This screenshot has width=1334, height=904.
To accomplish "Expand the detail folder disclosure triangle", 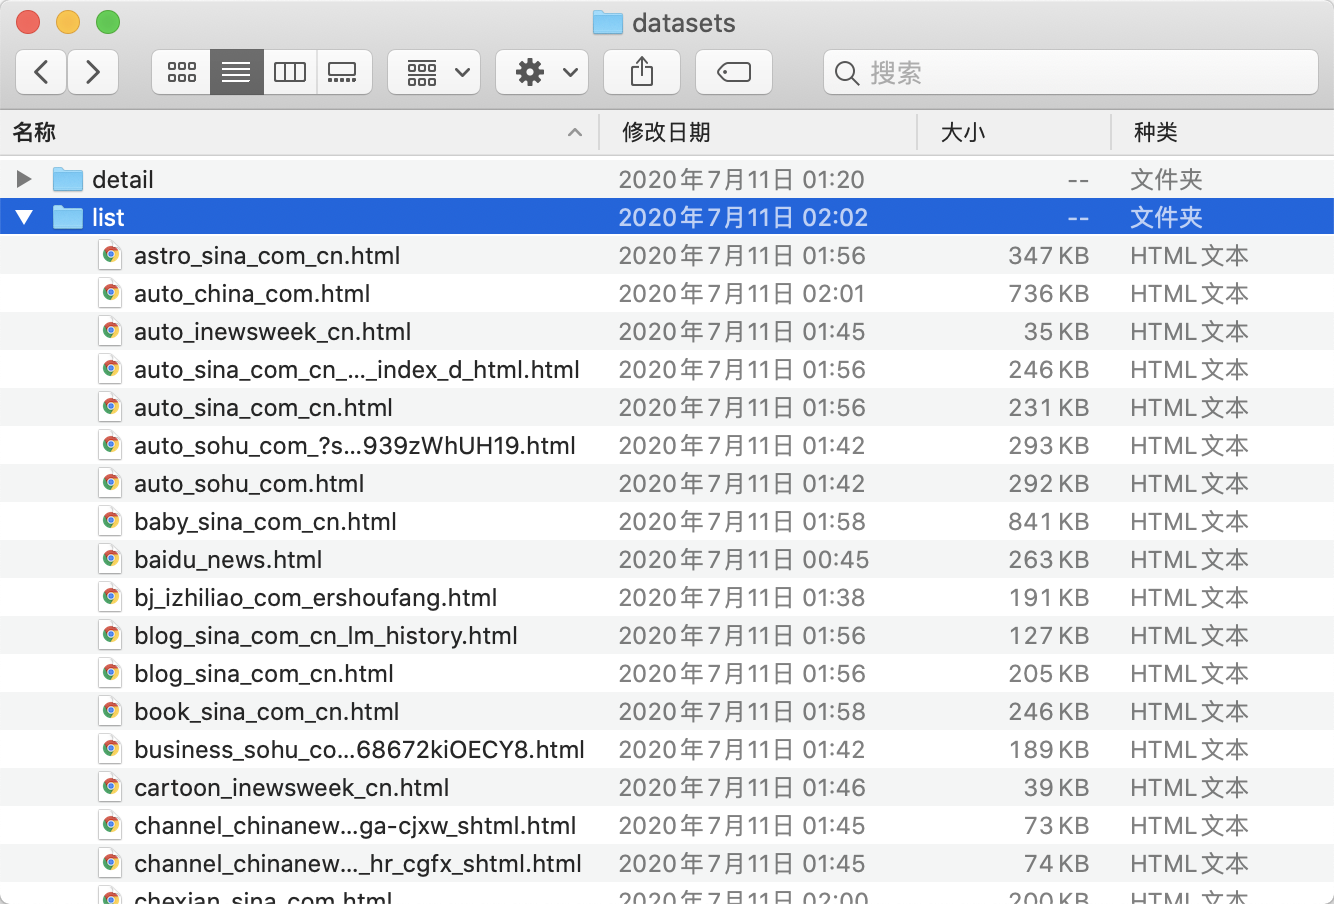I will pos(24,179).
